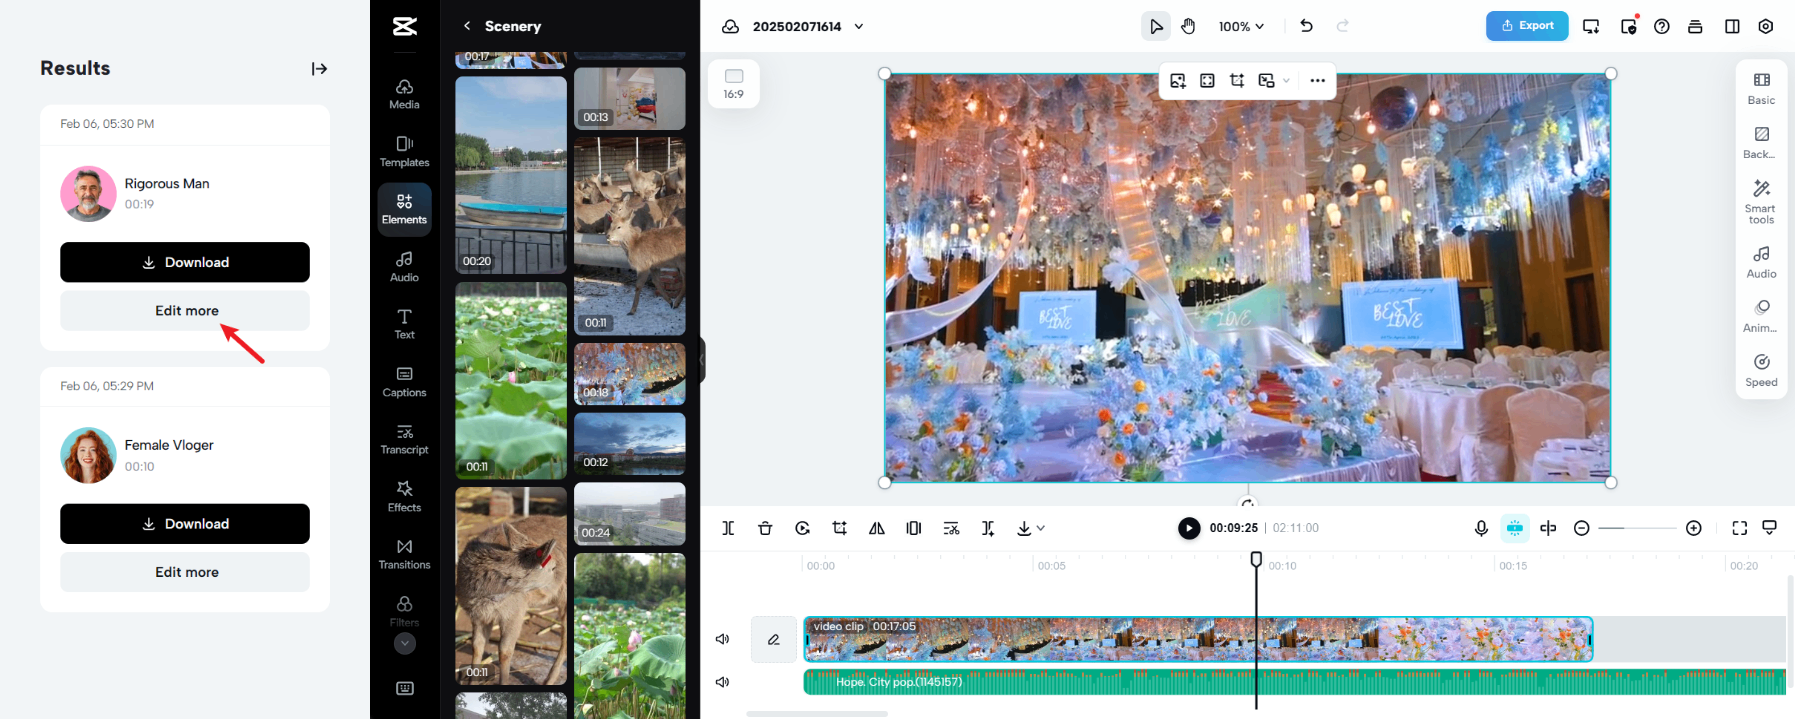Click the horizontal timeline scrollbar
Viewport: 1795px width, 720px height.
pyautogui.click(x=817, y=714)
